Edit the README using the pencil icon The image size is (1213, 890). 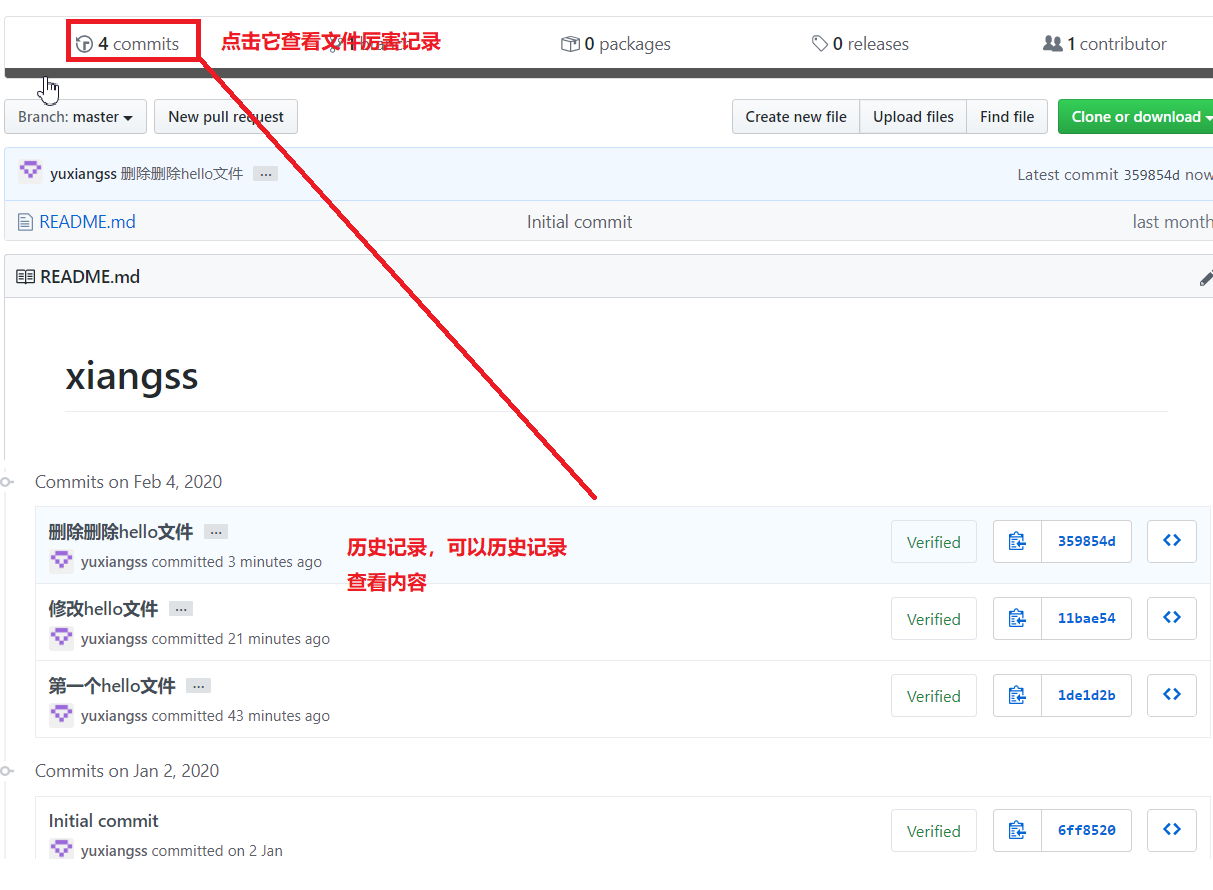click(x=1206, y=277)
